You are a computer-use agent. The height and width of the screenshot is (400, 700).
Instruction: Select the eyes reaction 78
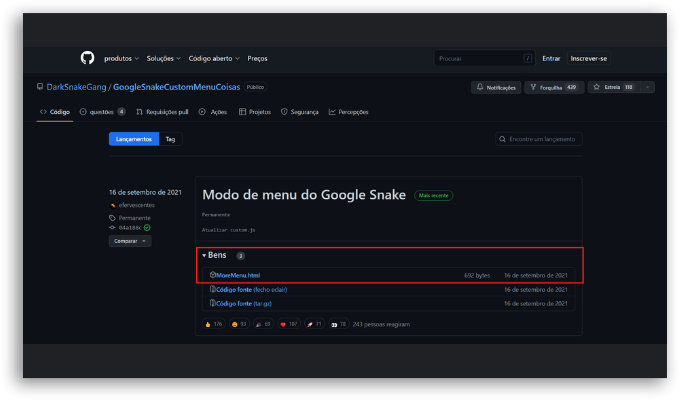(x=338, y=324)
